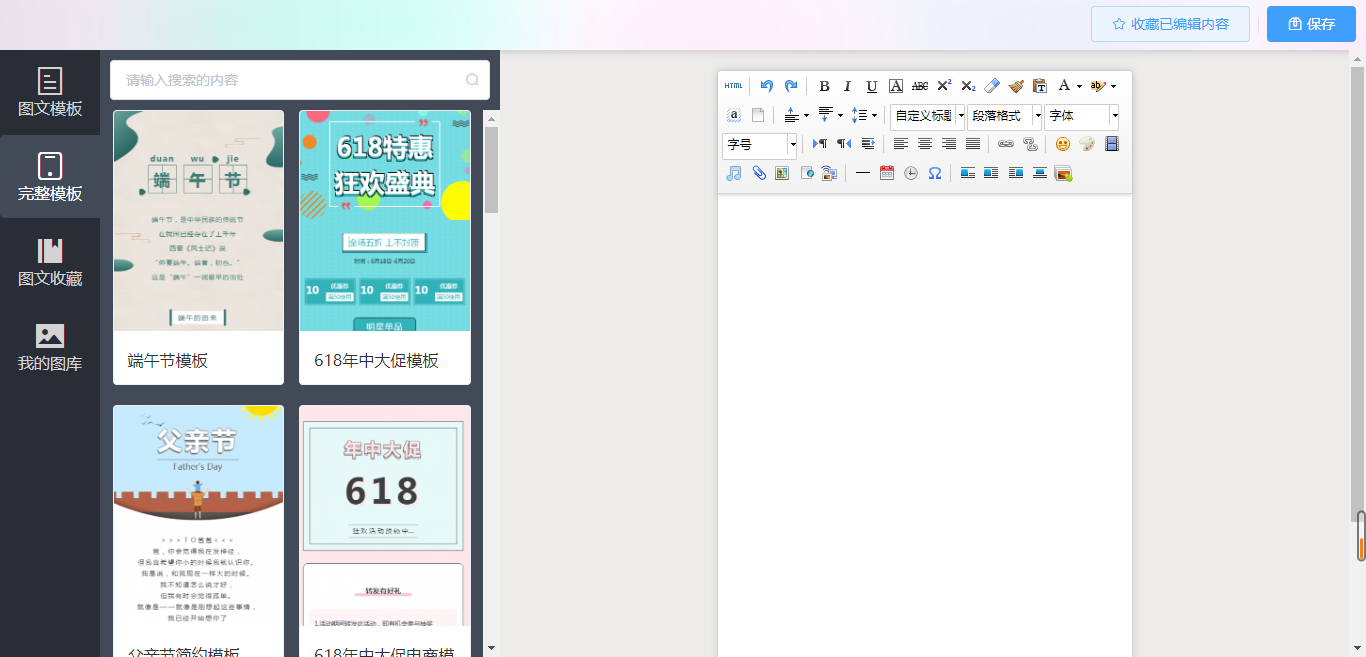This screenshot has width=1366, height=657.
Task: Insert music using the note icon
Action: pyautogui.click(x=734, y=173)
